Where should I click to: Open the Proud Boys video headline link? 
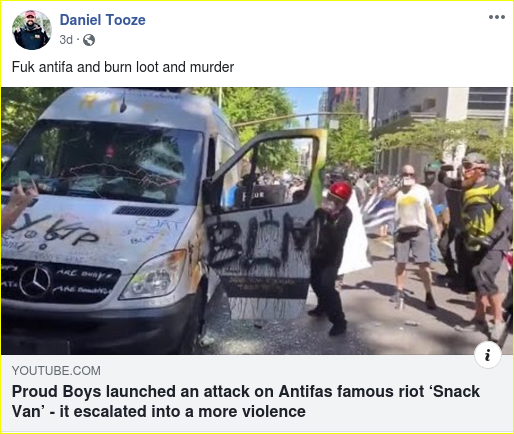pos(246,401)
